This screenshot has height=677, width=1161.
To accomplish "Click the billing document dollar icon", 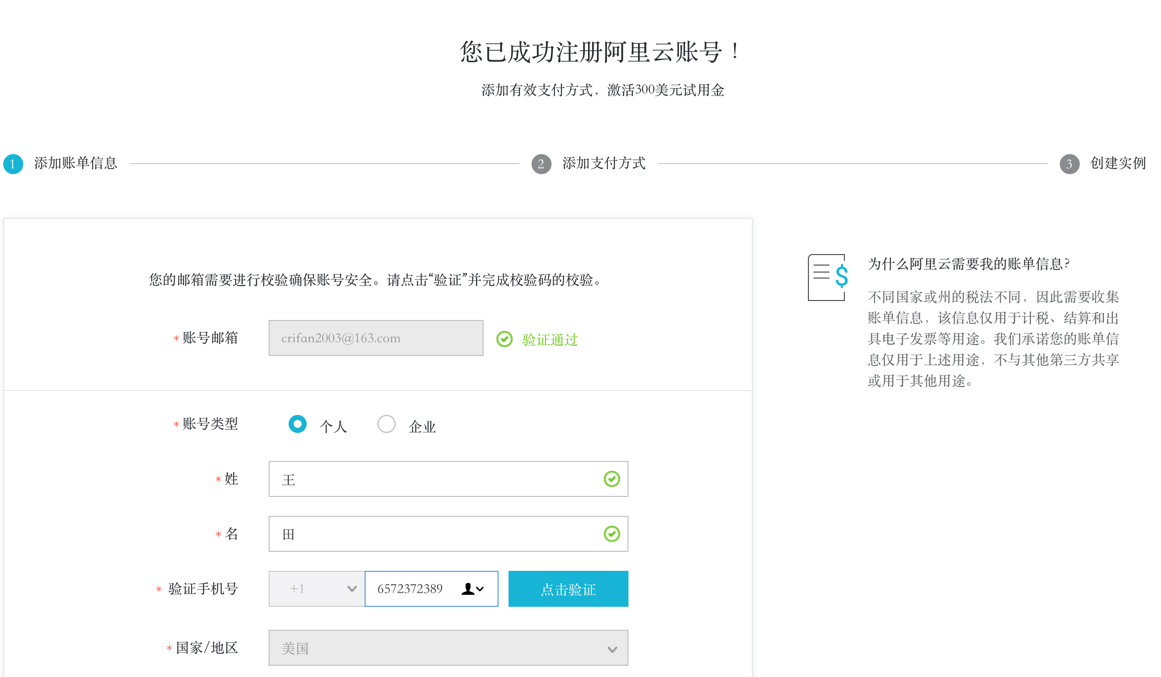I will tap(828, 277).
